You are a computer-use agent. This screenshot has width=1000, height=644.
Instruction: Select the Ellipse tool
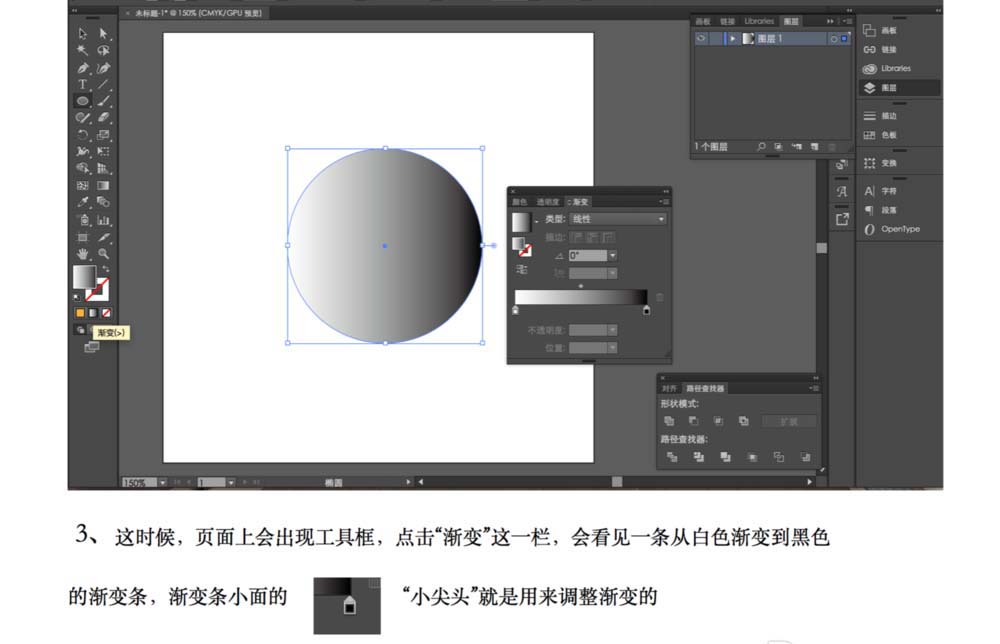coord(83,101)
